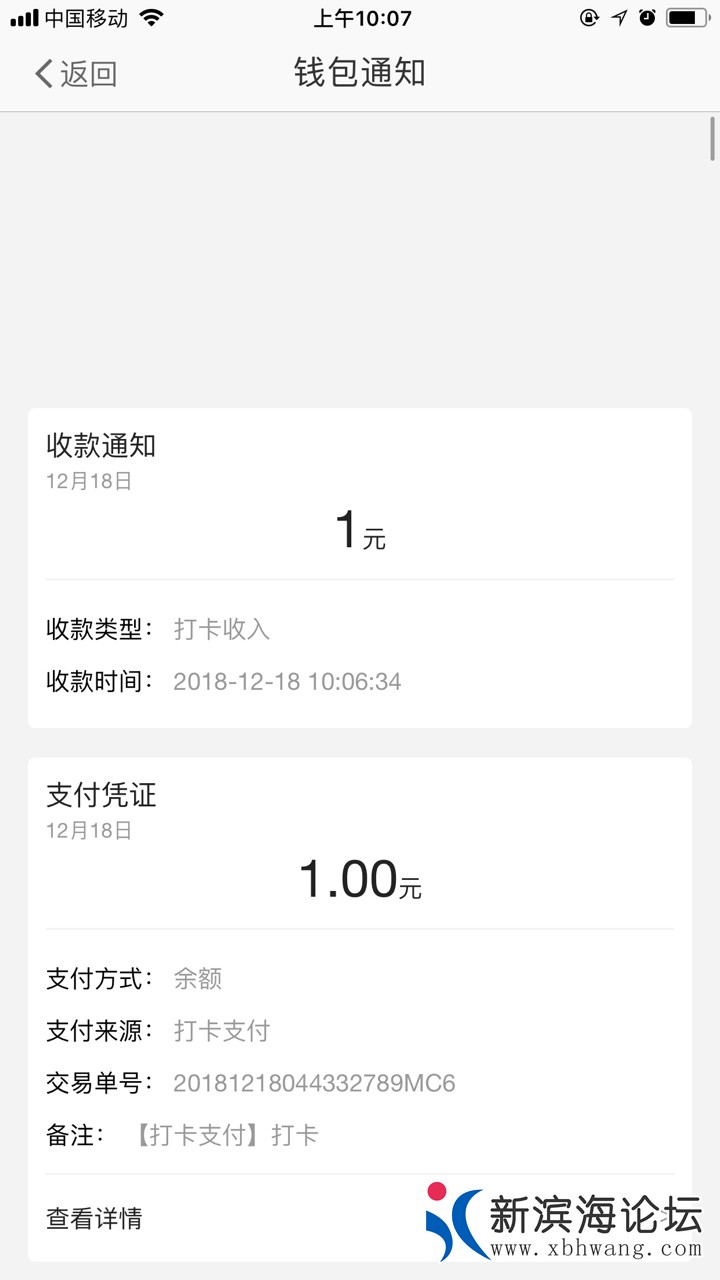Image resolution: width=720 pixels, height=1280 pixels.
Task: Tap the 收款时间 timestamp 2018-12-18 10:06:34
Action: pos(287,682)
